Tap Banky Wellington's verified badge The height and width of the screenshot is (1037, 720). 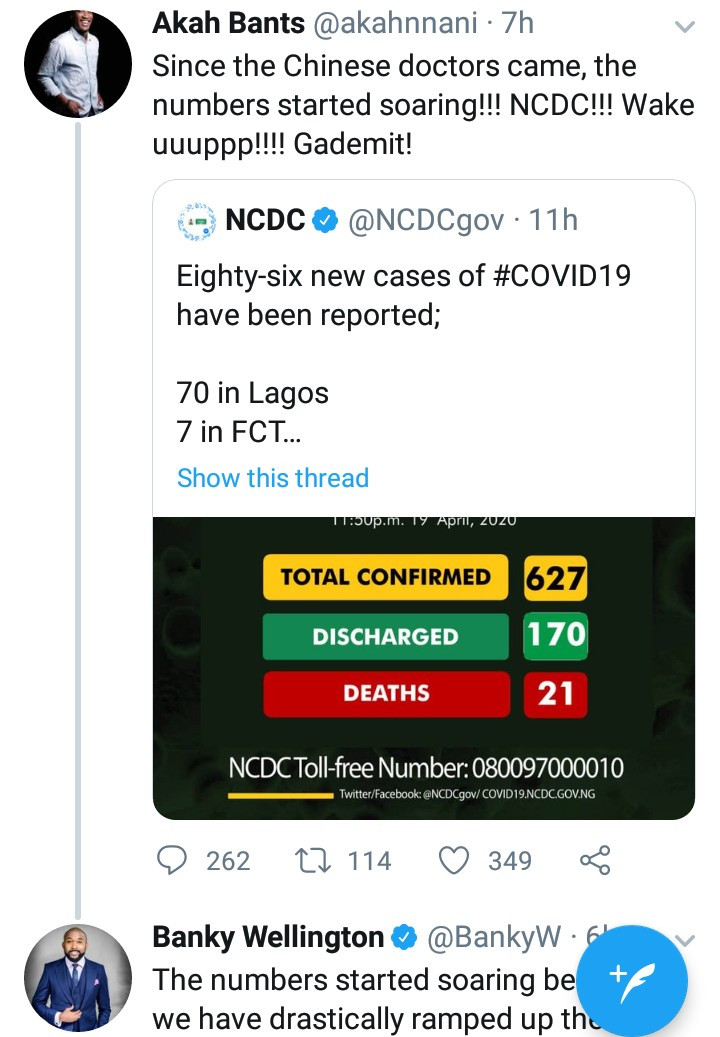pos(405,938)
